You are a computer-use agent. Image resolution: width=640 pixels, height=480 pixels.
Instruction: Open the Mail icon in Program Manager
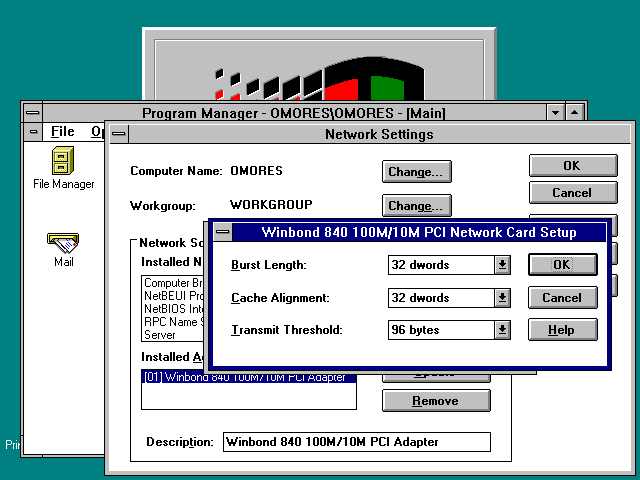tap(63, 250)
